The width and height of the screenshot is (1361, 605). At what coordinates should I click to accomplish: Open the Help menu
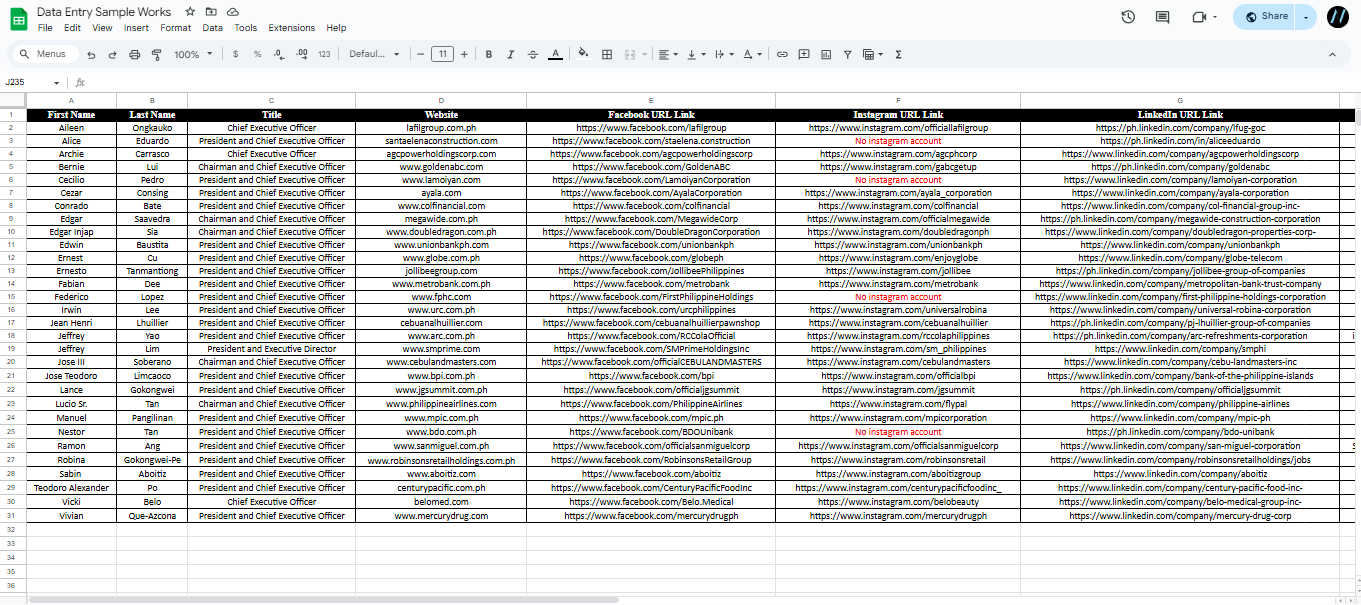point(336,28)
